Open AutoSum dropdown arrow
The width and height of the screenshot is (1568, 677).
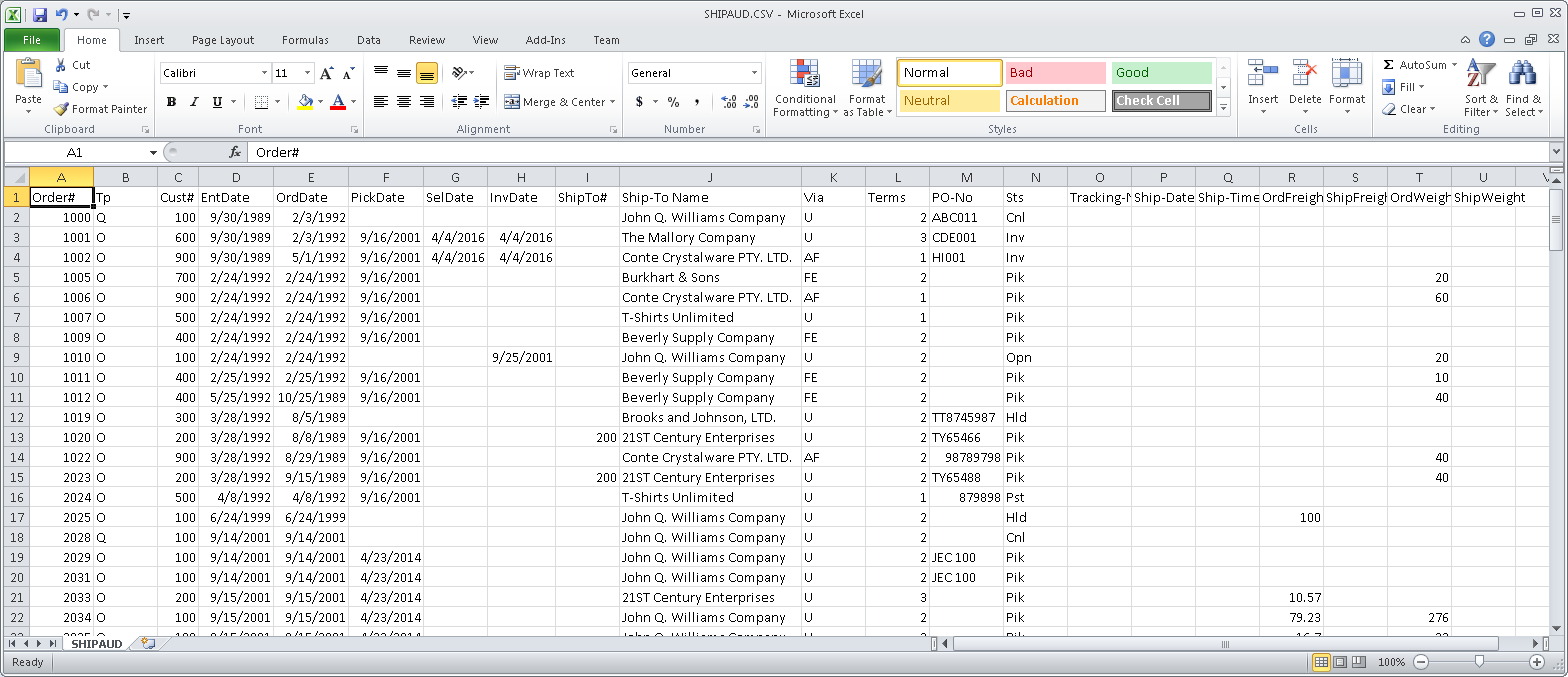(x=1454, y=65)
